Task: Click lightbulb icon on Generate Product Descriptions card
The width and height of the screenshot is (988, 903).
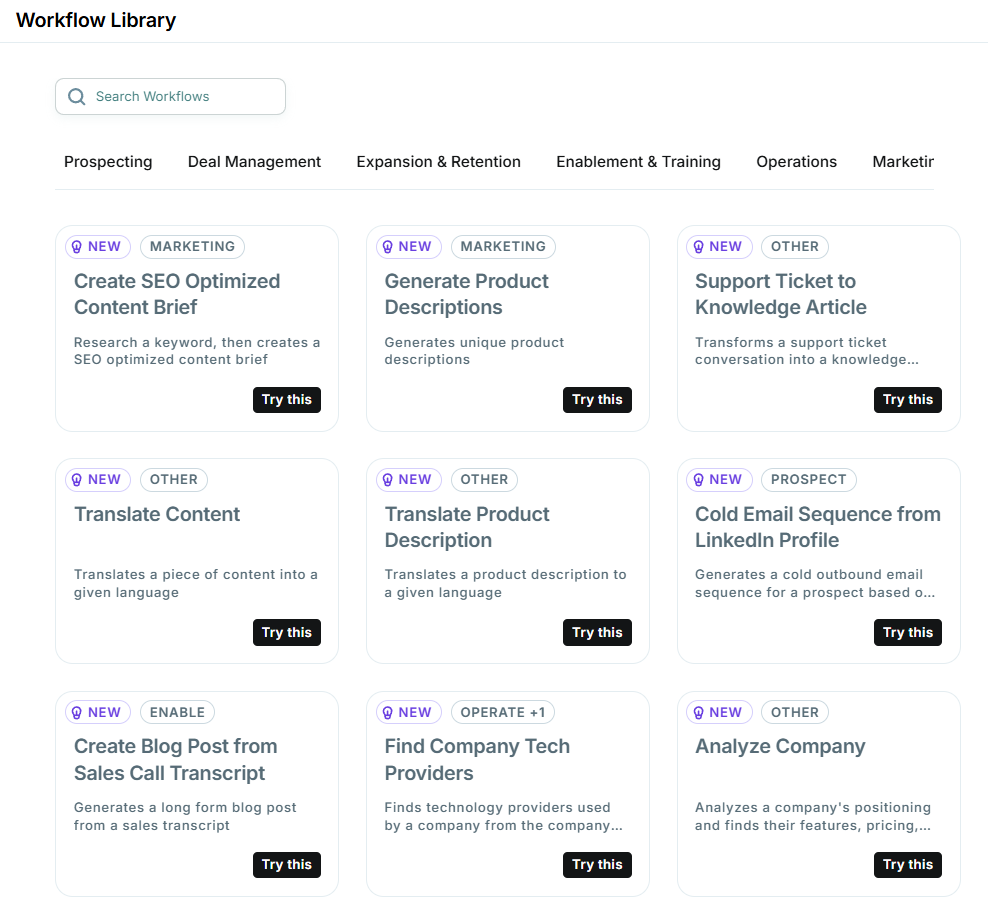Action: pyautogui.click(x=388, y=246)
